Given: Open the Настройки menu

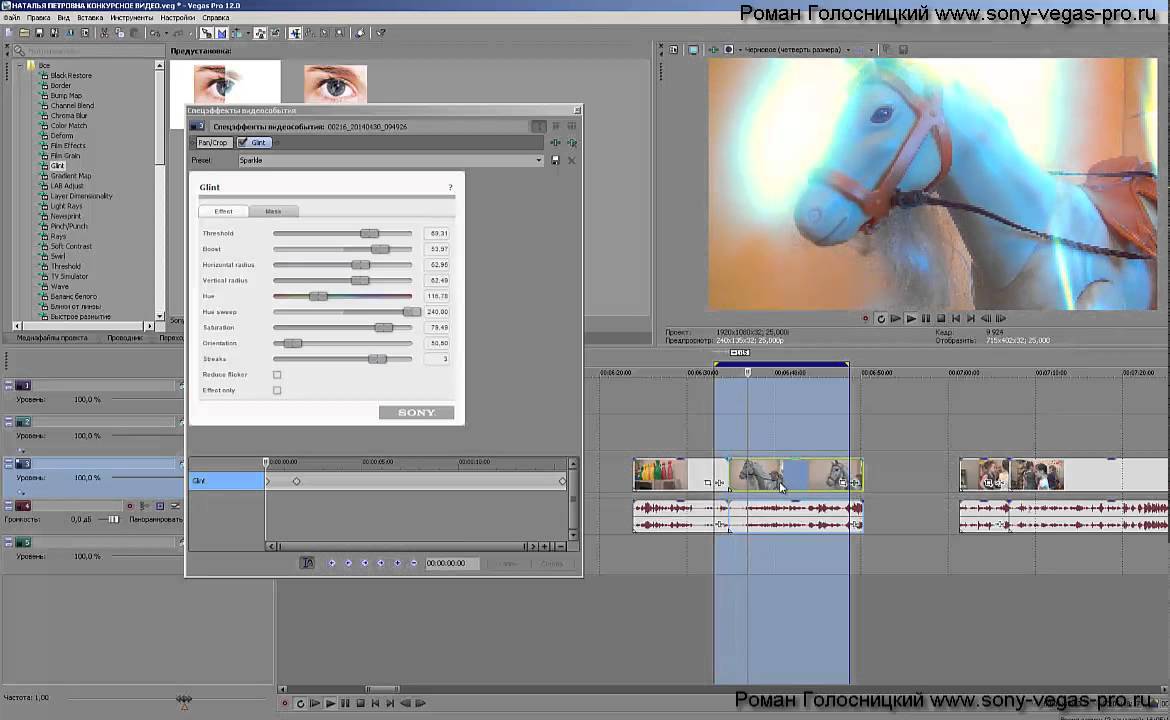Looking at the screenshot, I should pos(178,18).
